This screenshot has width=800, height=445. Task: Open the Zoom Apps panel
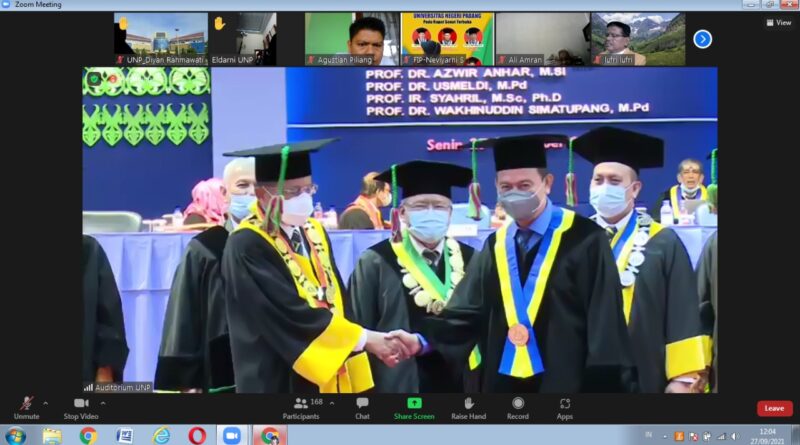coord(565,405)
